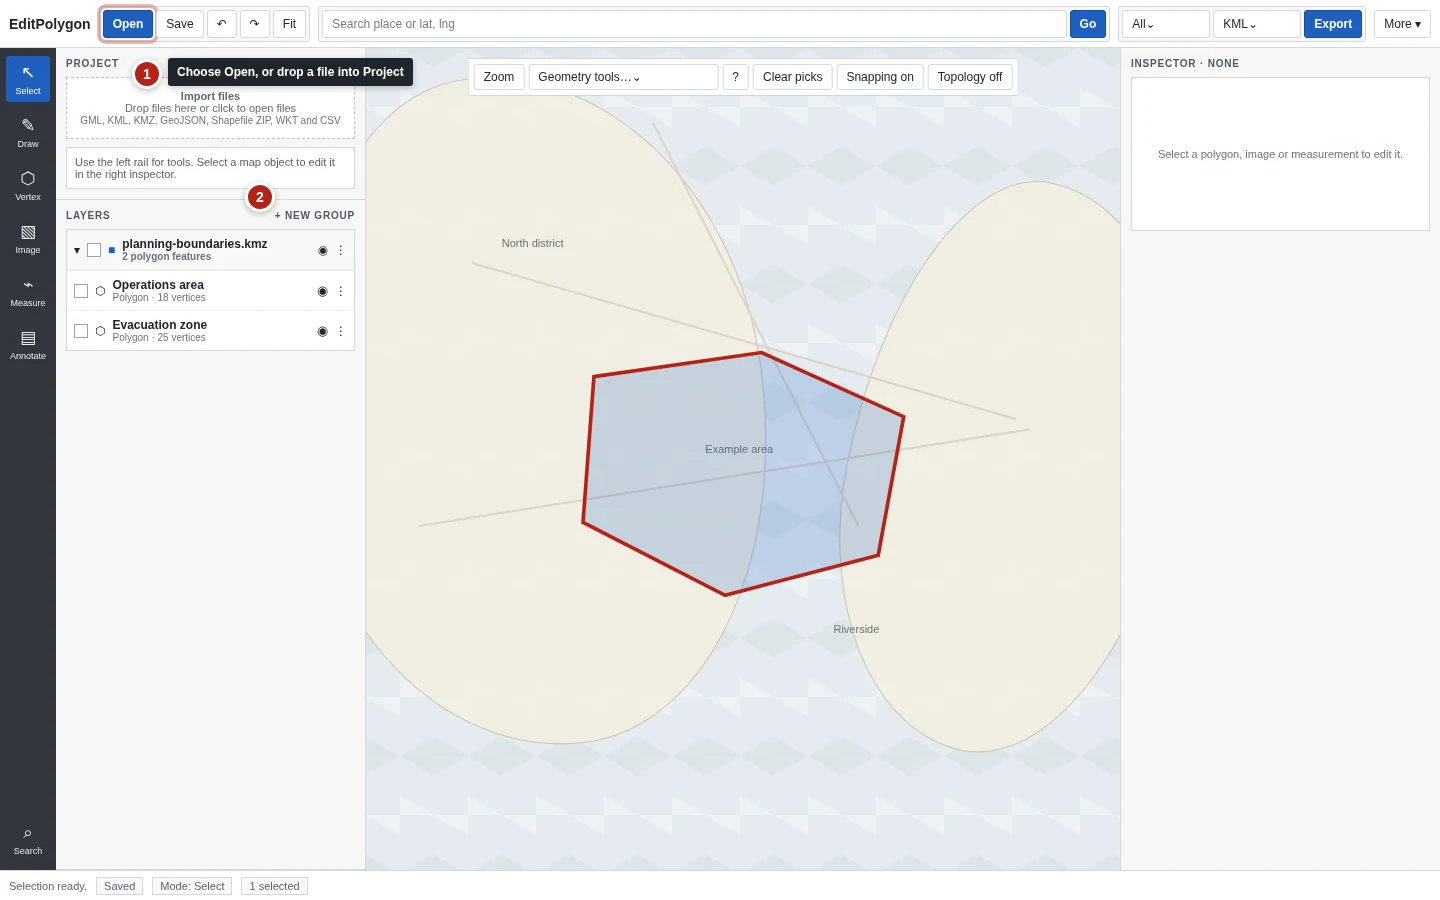Click polygon icon of Evacuation zone row
The width and height of the screenshot is (1440, 900).
coord(100,331)
